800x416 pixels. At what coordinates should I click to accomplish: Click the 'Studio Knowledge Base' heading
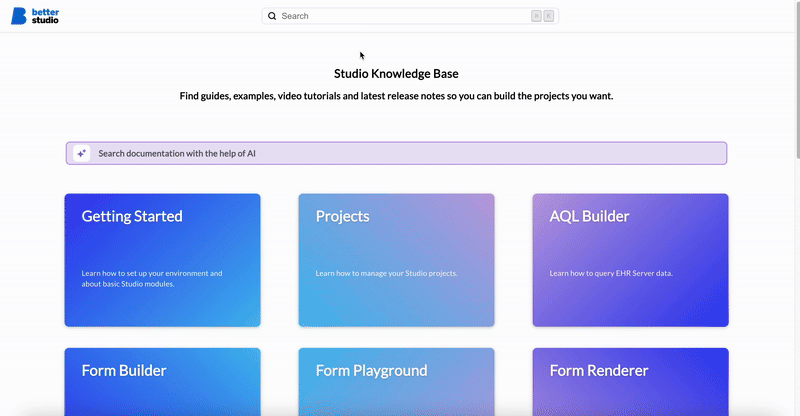coord(396,73)
